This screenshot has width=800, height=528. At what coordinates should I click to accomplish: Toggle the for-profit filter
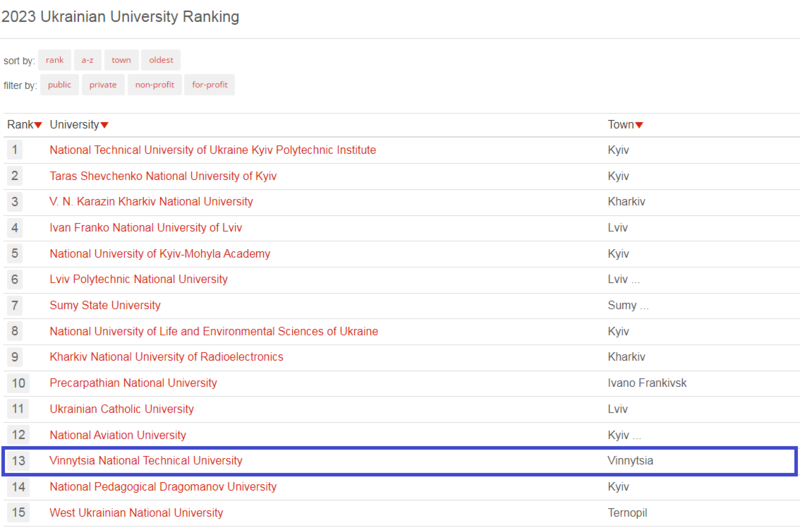pyautogui.click(x=210, y=85)
